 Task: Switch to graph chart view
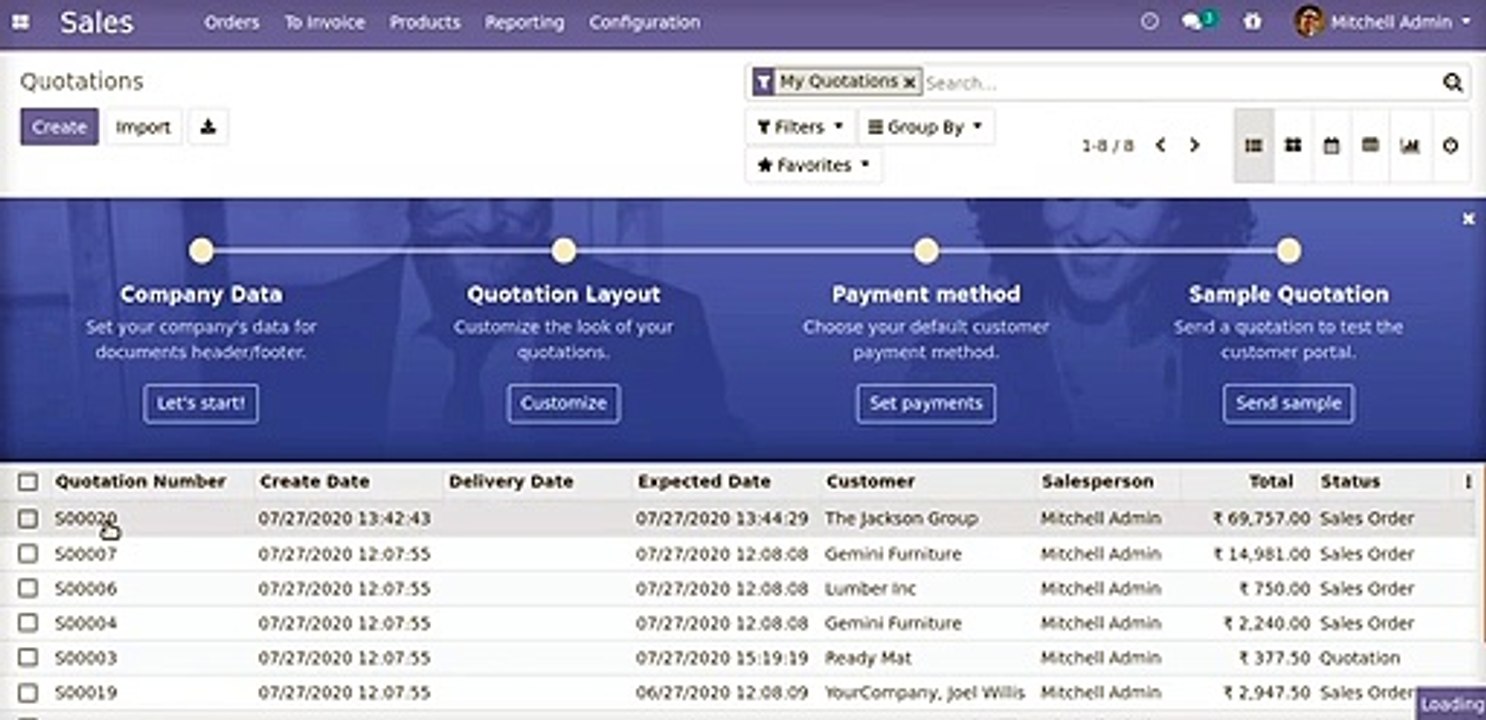click(1410, 146)
